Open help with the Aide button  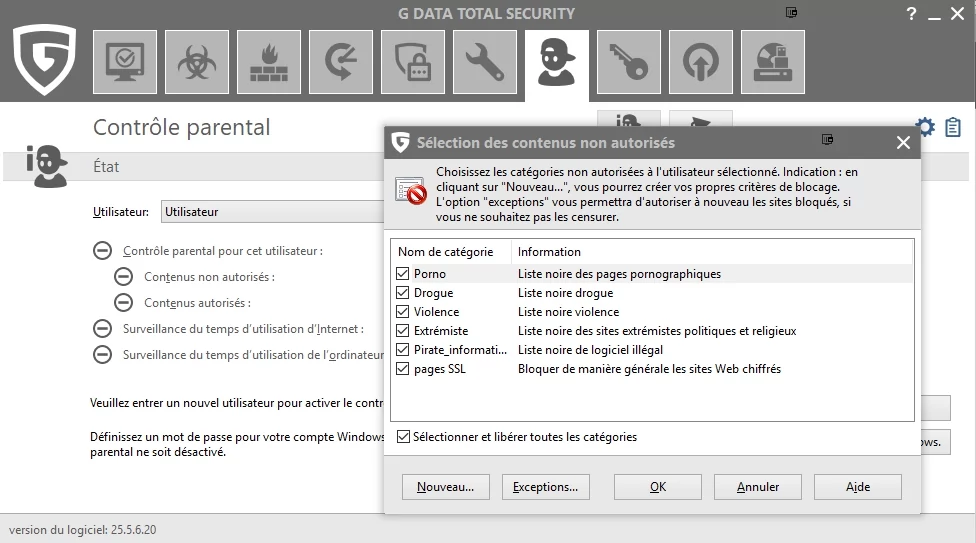tap(858, 487)
